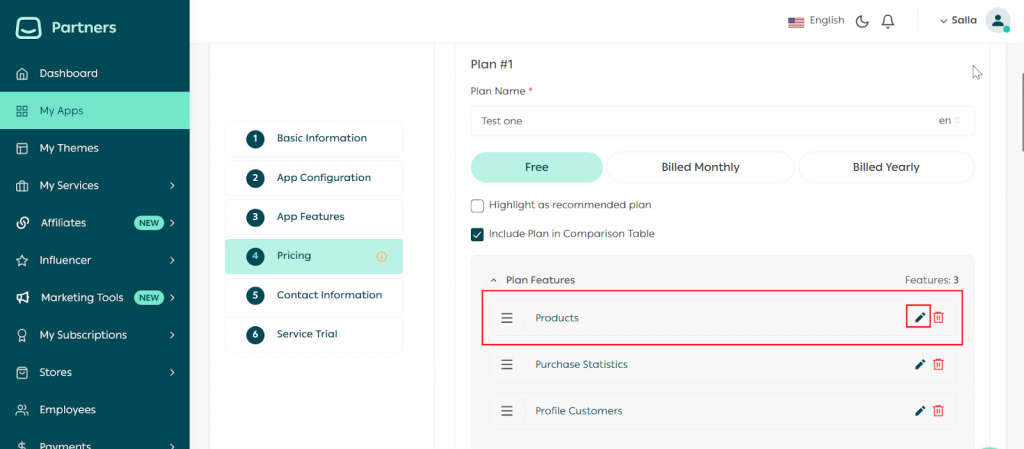Click the info icon on the Pricing step
The height and width of the screenshot is (449, 1024).
[381, 256]
